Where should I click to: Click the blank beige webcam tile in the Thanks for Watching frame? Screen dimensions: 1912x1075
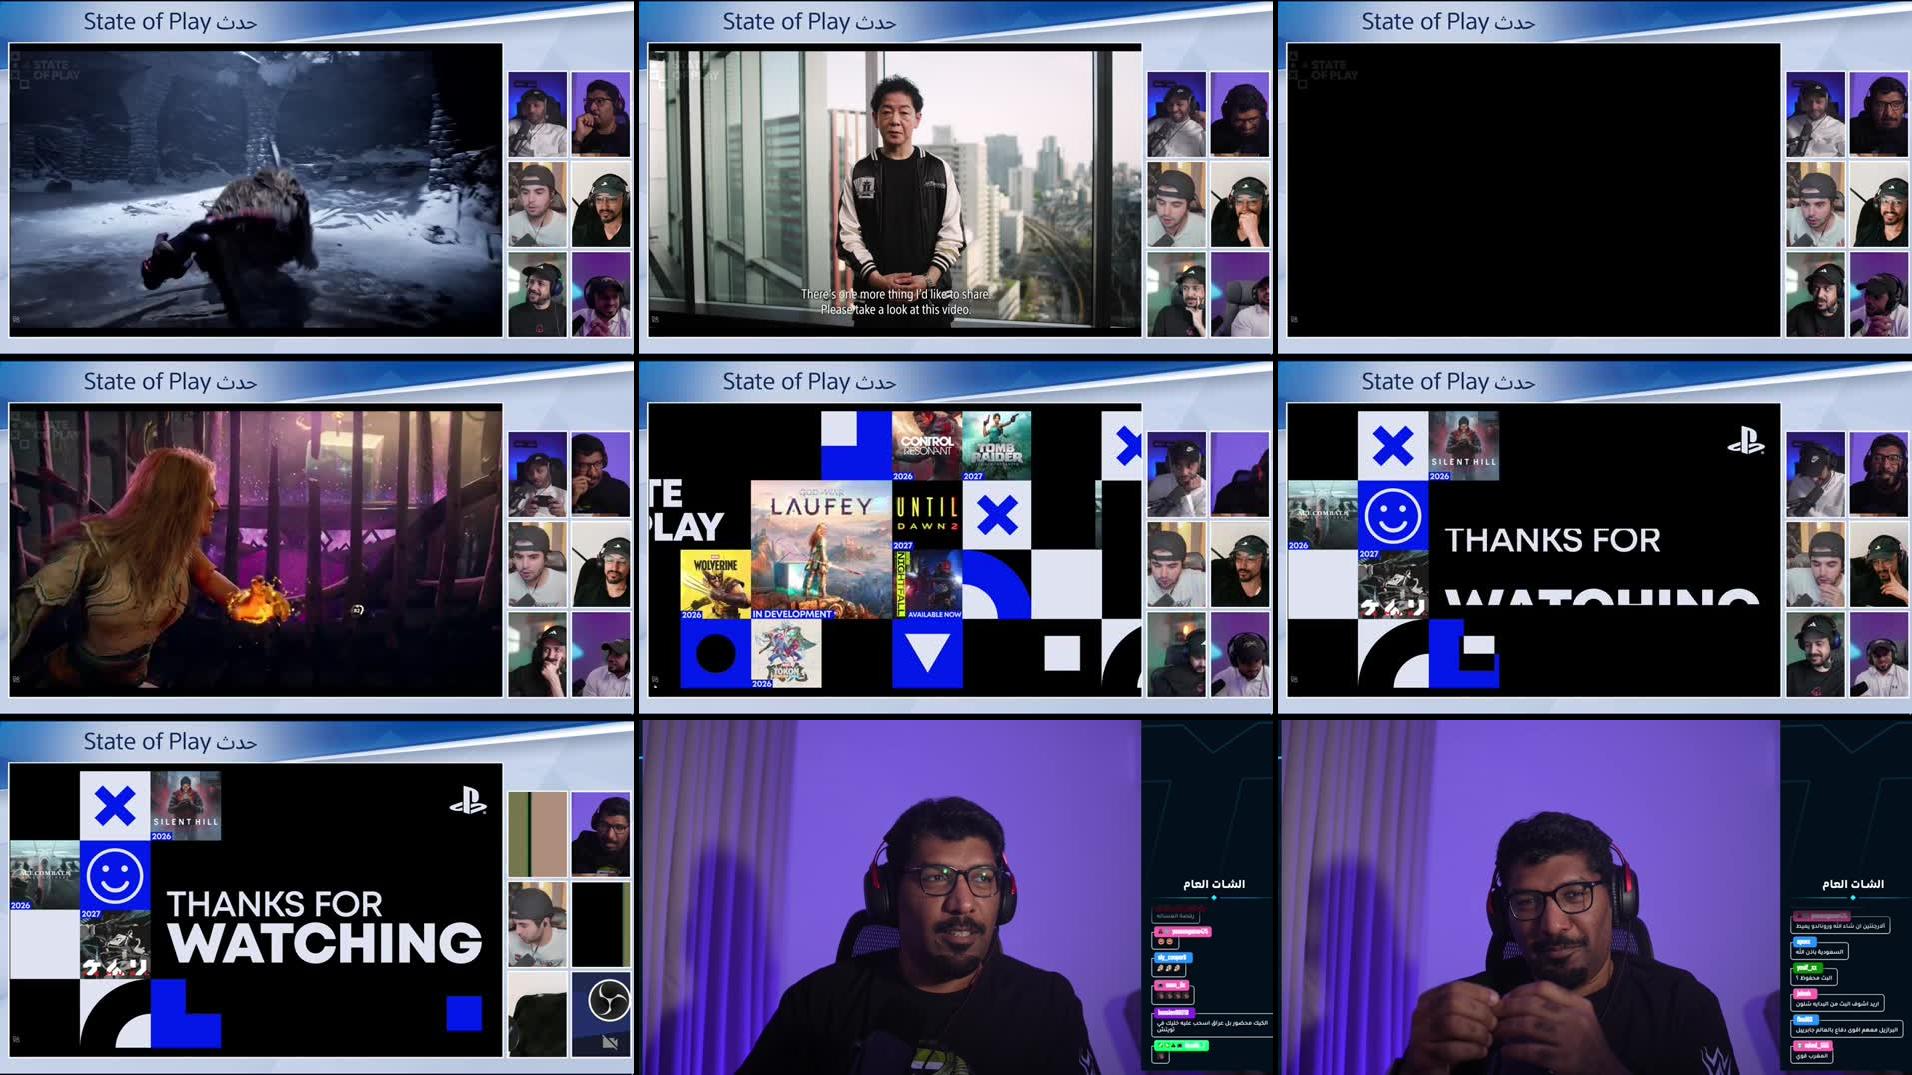click(x=538, y=834)
